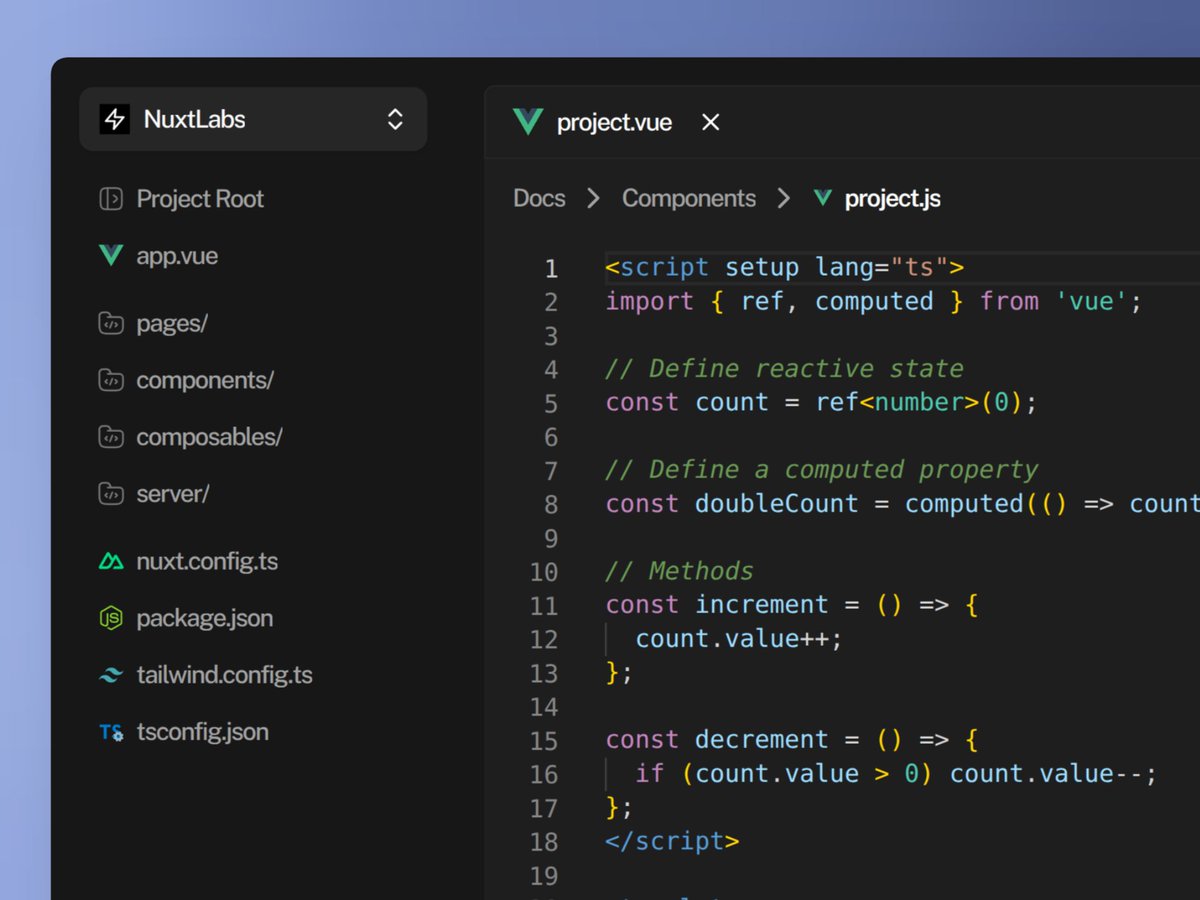Select project.js in the breadcrumb

click(x=892, y=198)
